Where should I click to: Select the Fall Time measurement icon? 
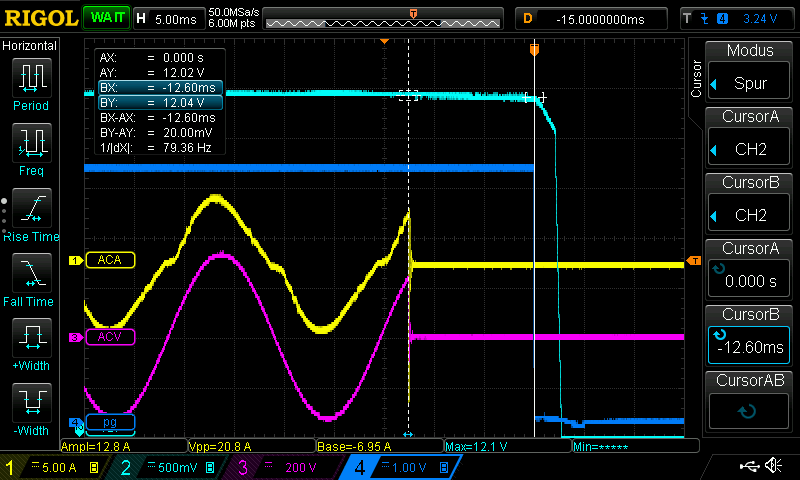coord(32,272)
